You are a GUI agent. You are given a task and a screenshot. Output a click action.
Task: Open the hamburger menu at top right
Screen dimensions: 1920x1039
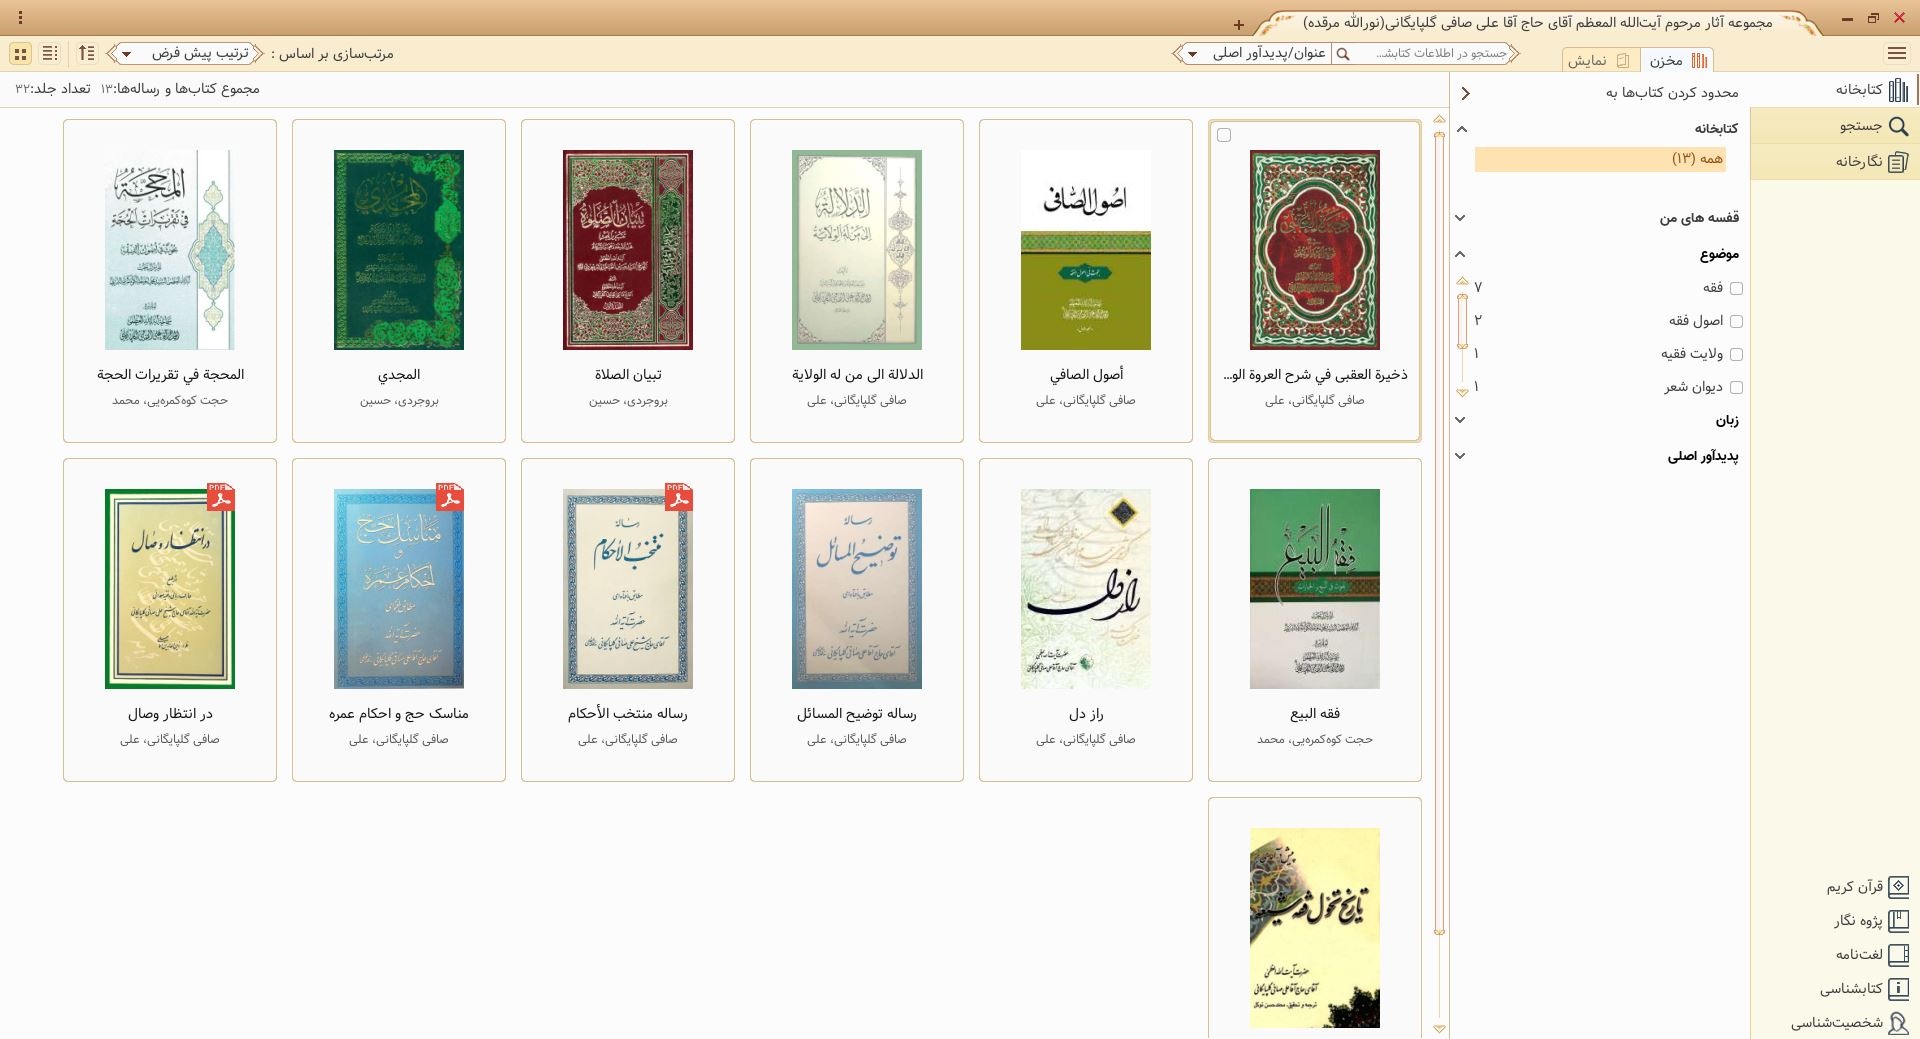tap(1896, 54)
